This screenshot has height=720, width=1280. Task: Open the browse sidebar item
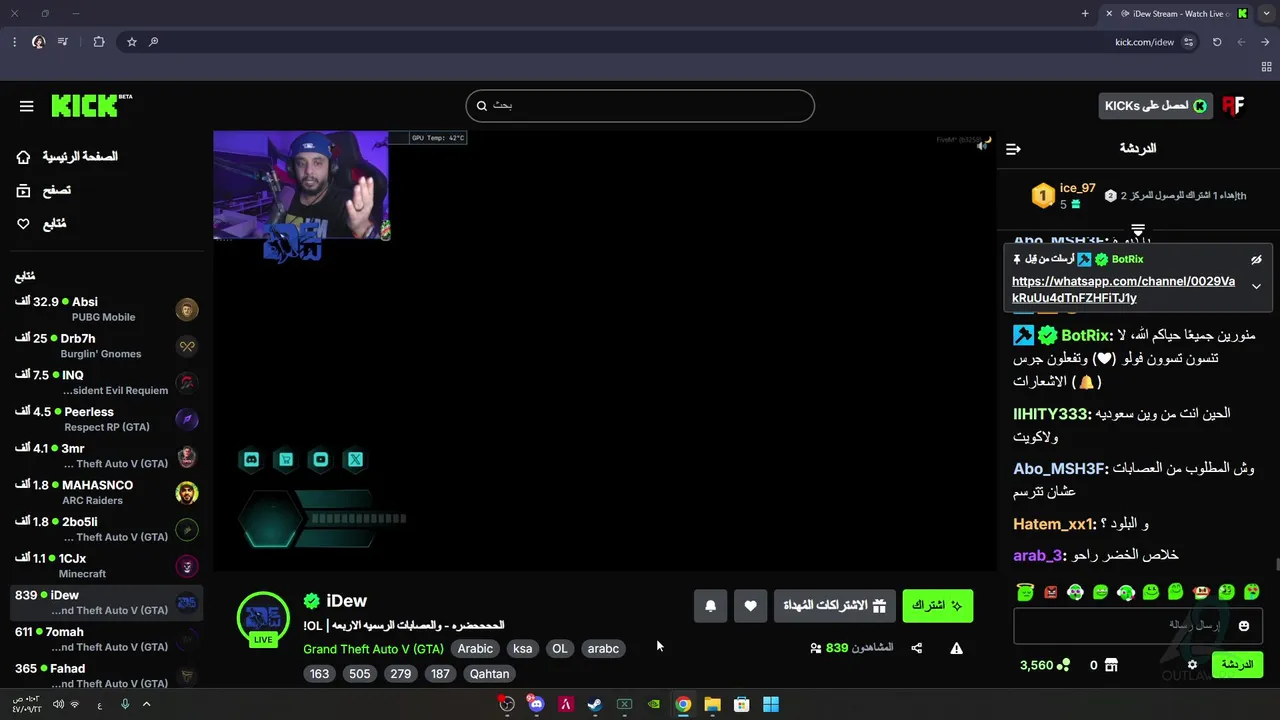43,190
